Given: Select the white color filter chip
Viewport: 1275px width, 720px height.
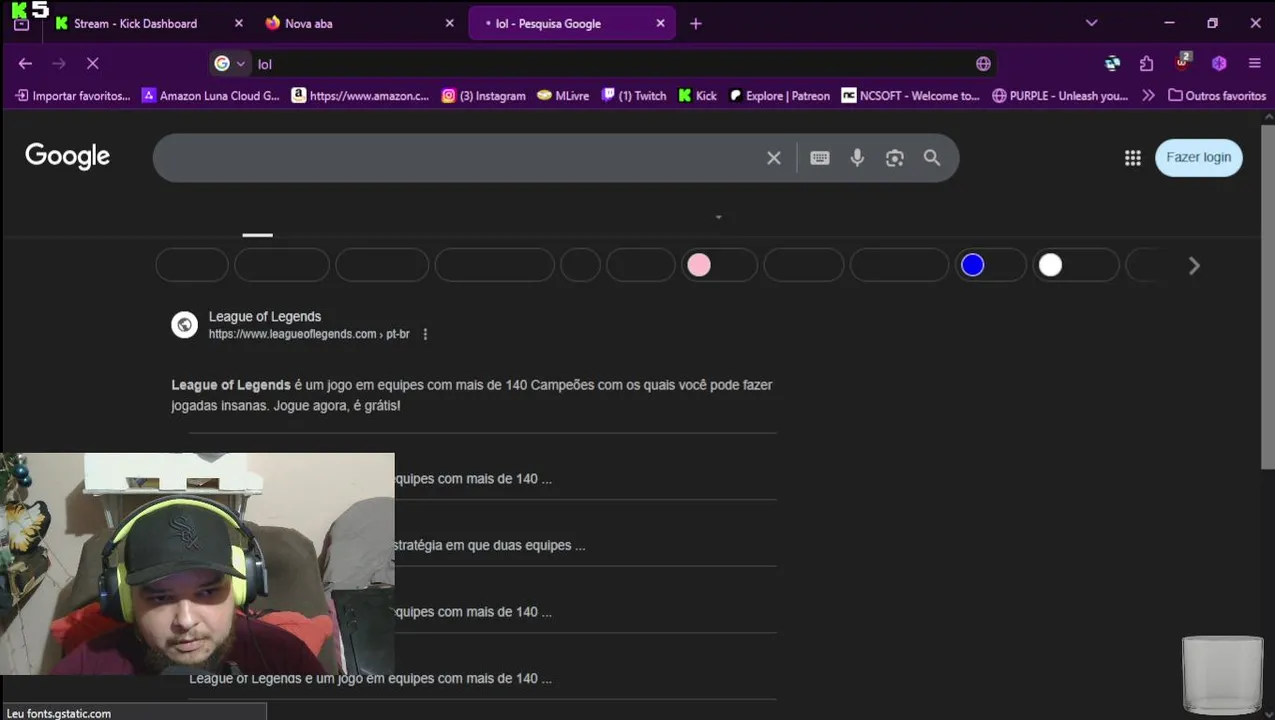Looking at the screenshot, I should tap(1075, 265).
